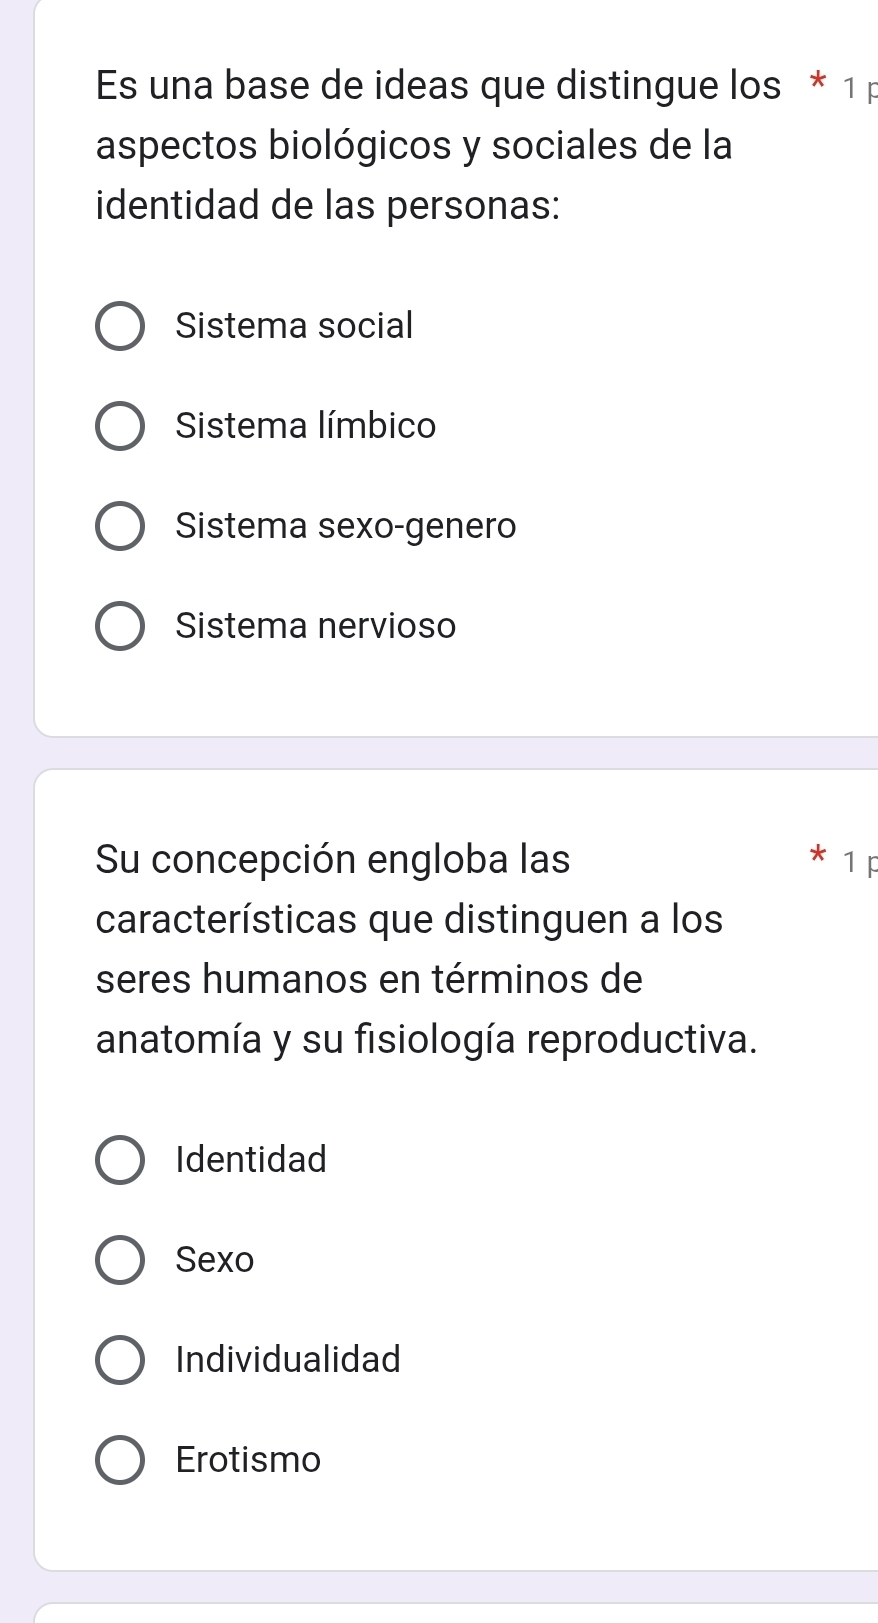Click the 'Identidad' answer label text
This screenshot has height=1623, width=878.
pyautogui.click(x=251, y=1160)
